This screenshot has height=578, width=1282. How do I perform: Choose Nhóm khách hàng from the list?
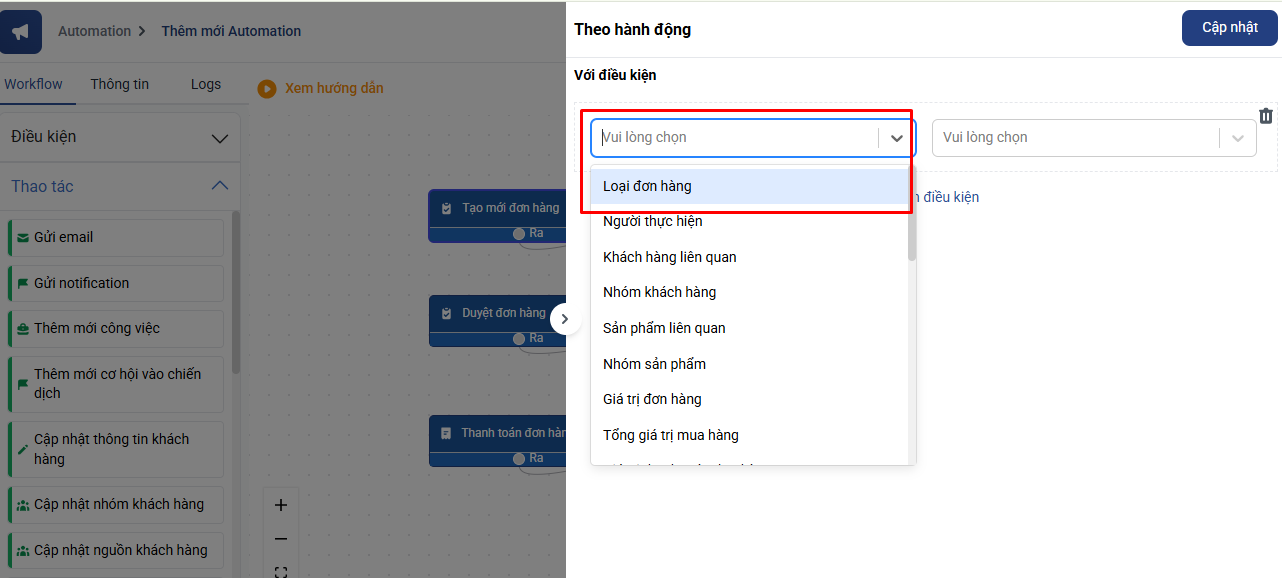coord(660,293)
